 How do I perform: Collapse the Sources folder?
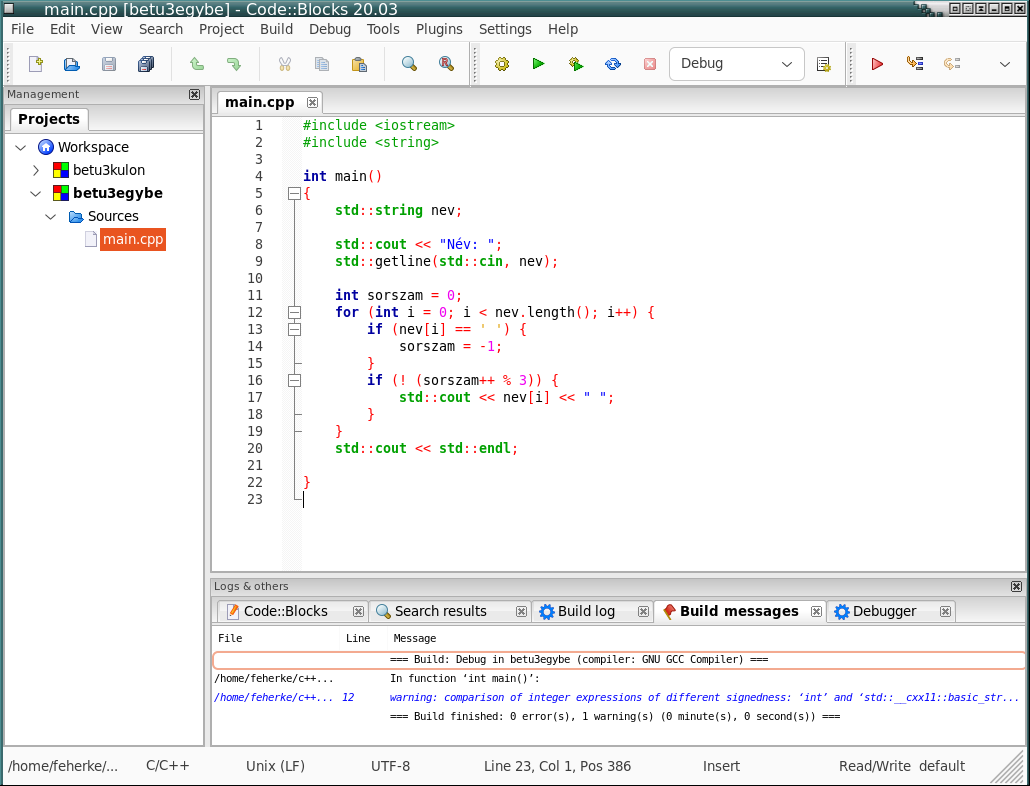(x=51, y=217)
